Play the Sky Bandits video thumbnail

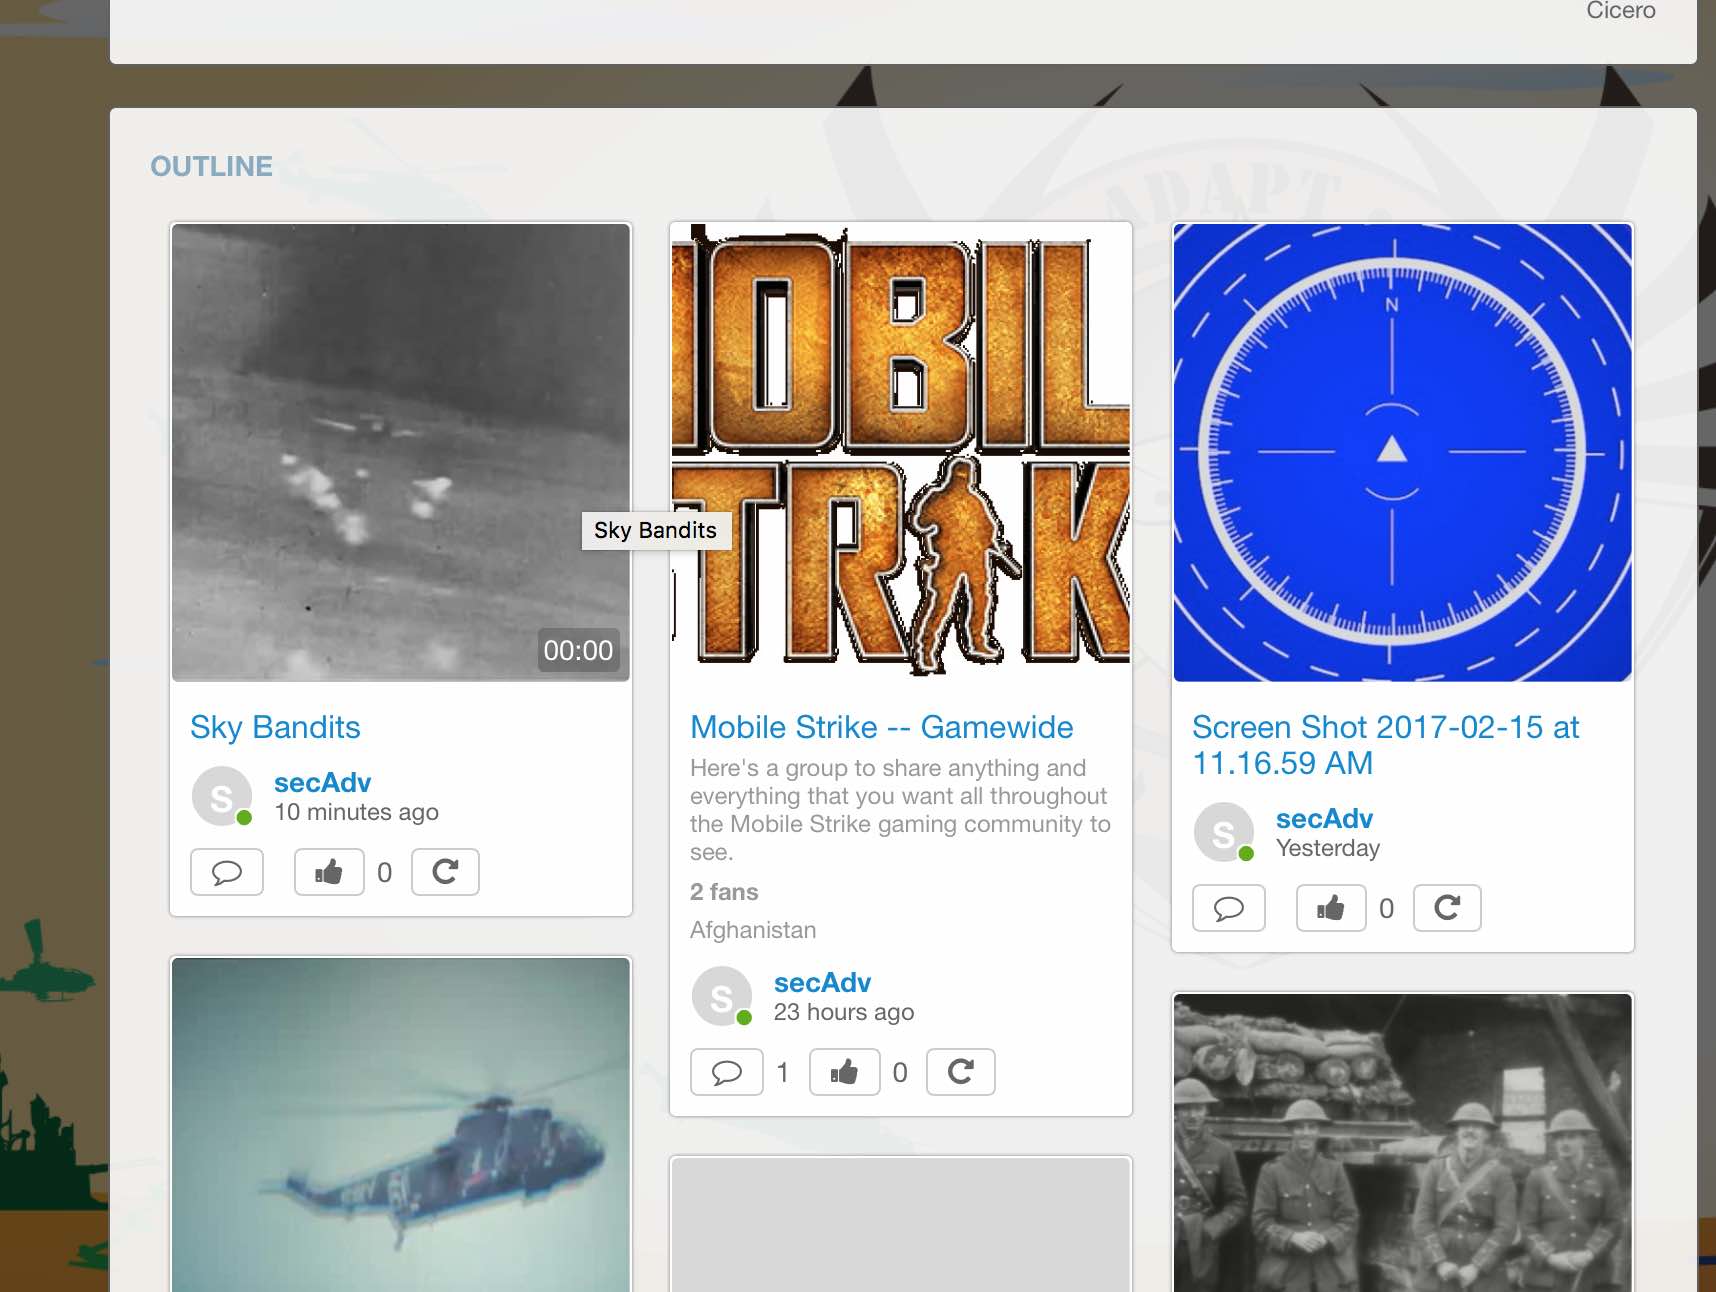pos(401,452)
